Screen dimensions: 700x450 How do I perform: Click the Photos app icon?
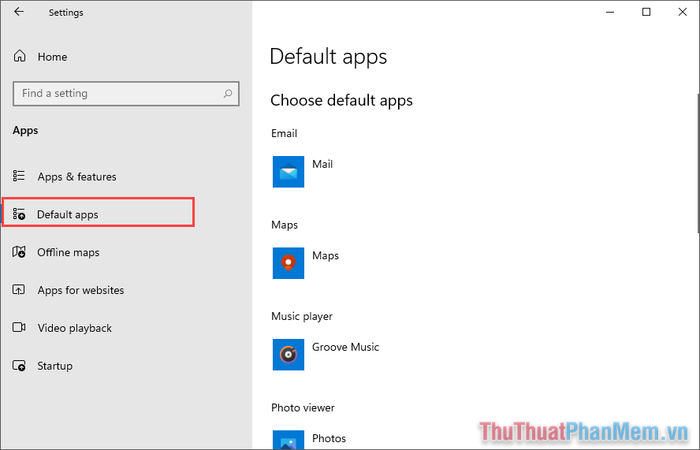[x=288, y=440]
